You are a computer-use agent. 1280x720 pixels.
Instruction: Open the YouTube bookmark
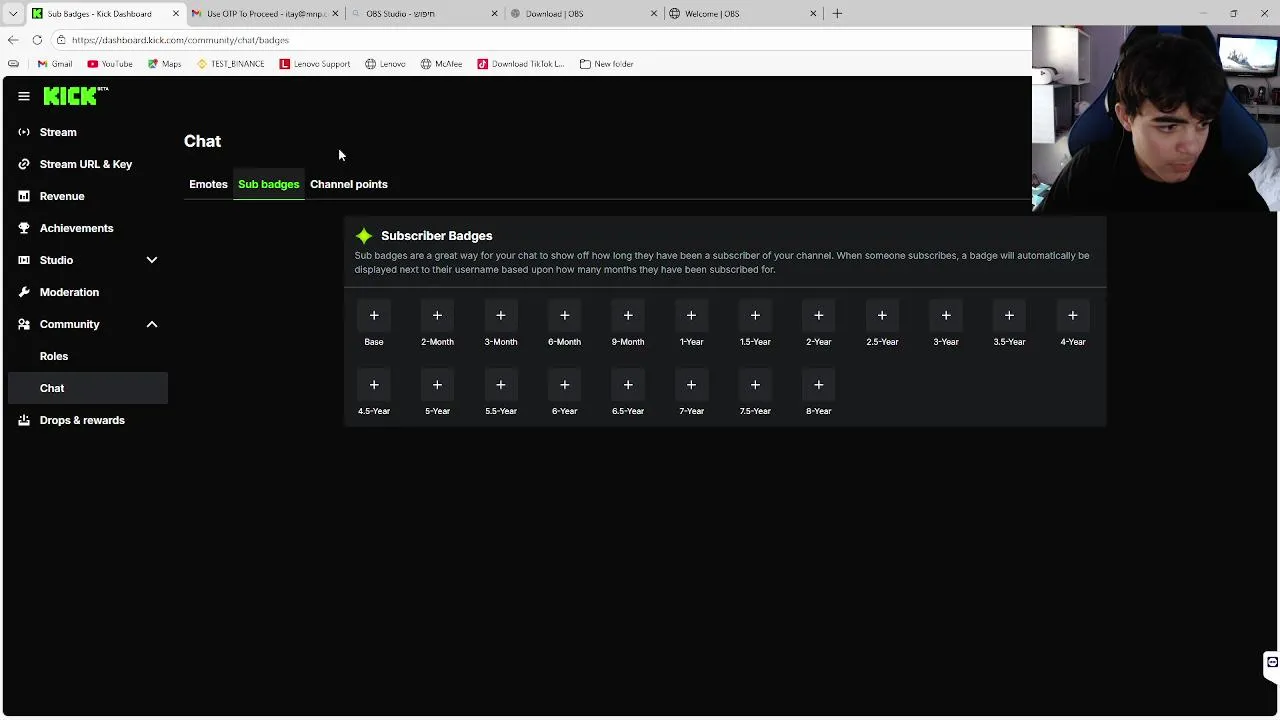tap(109, 64)
